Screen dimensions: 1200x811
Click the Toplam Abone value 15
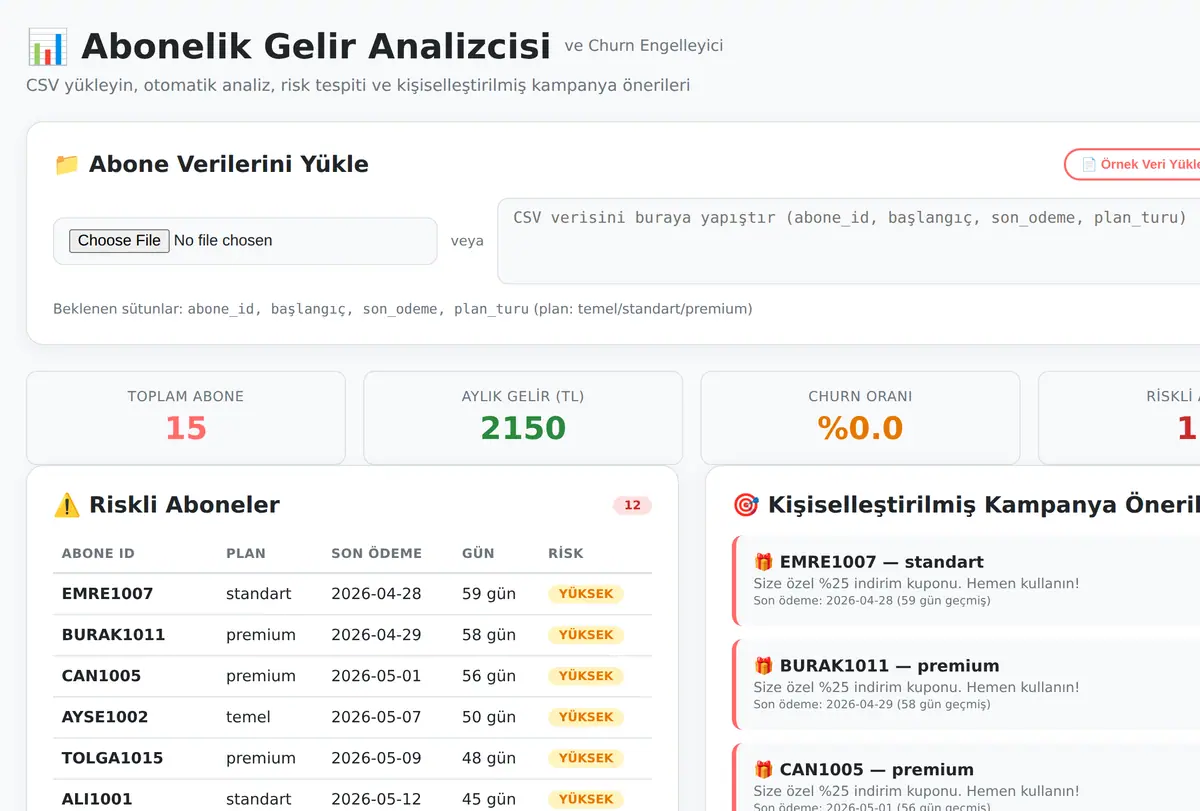point(186,428)
